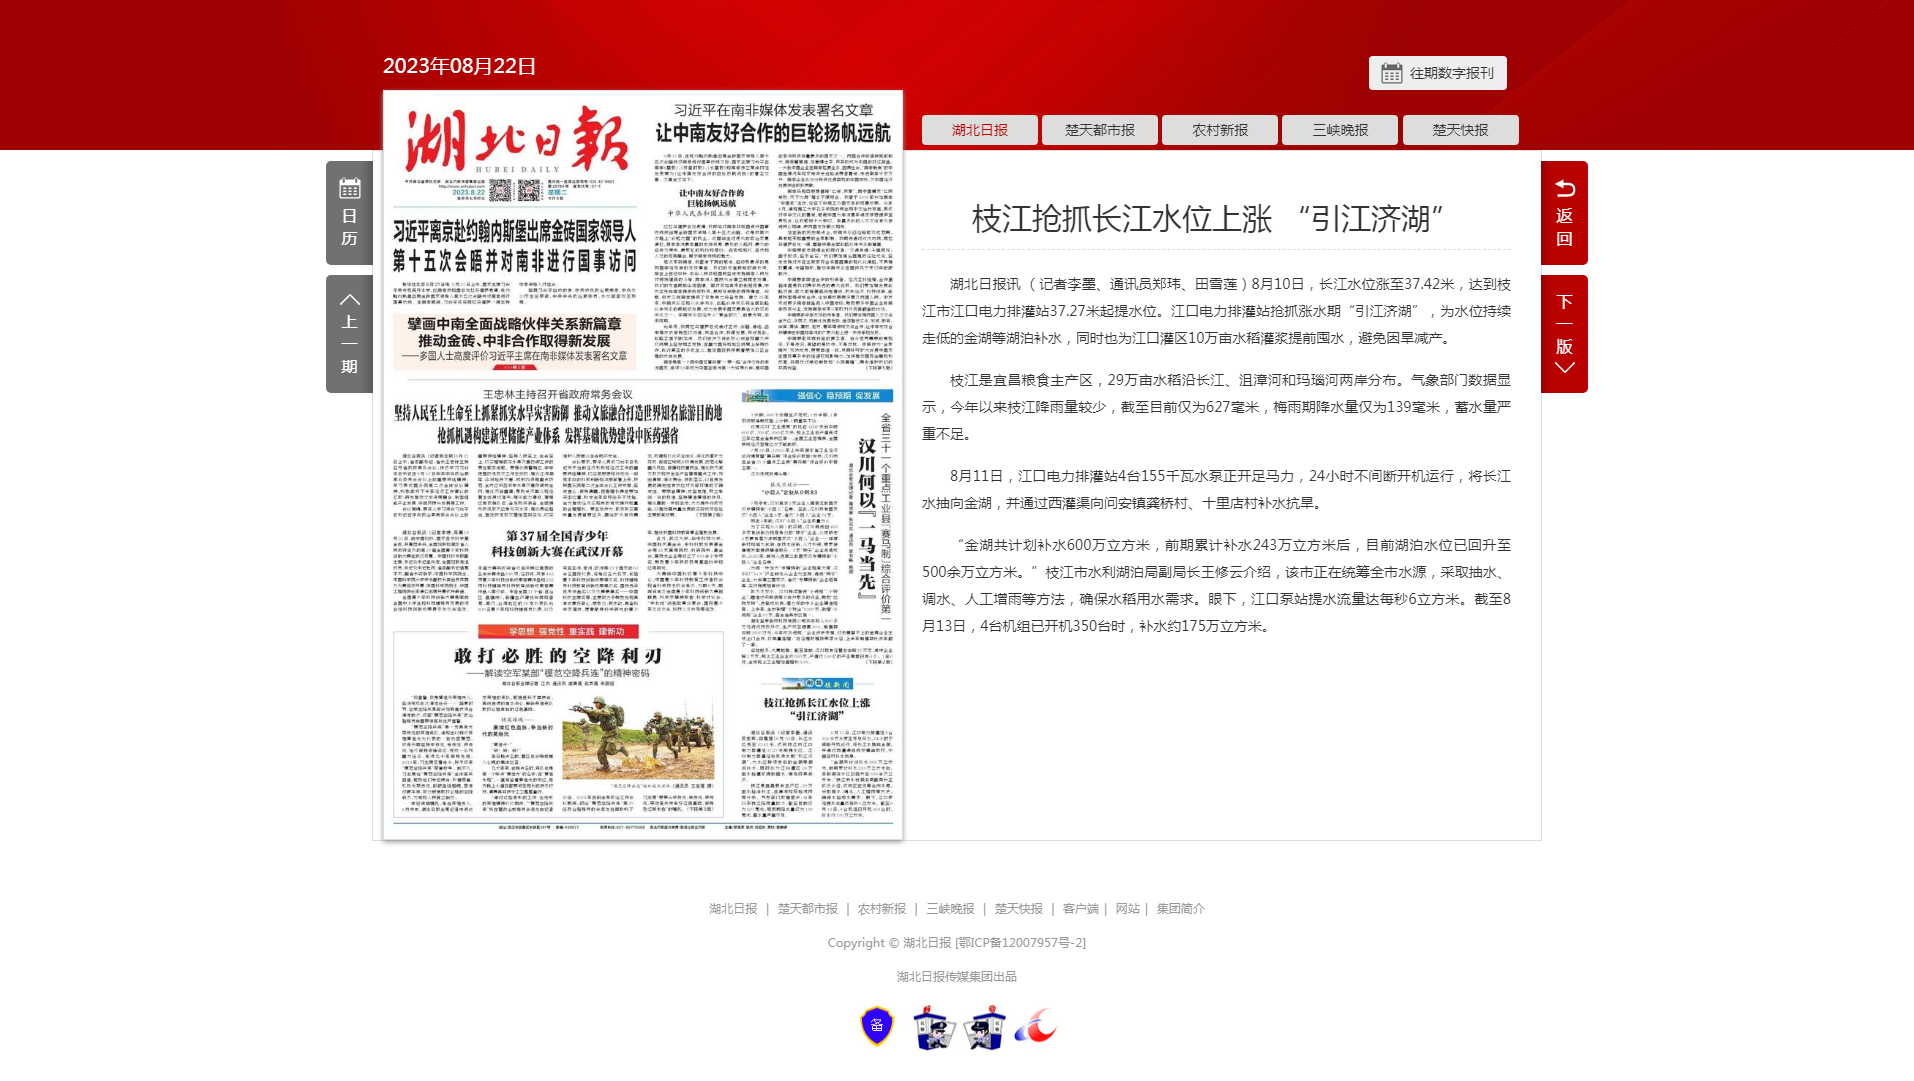This screenshot has height=1081, width=1914.
Task: Go to next page with the 下一版 arrow
Action: [1564, 333]
